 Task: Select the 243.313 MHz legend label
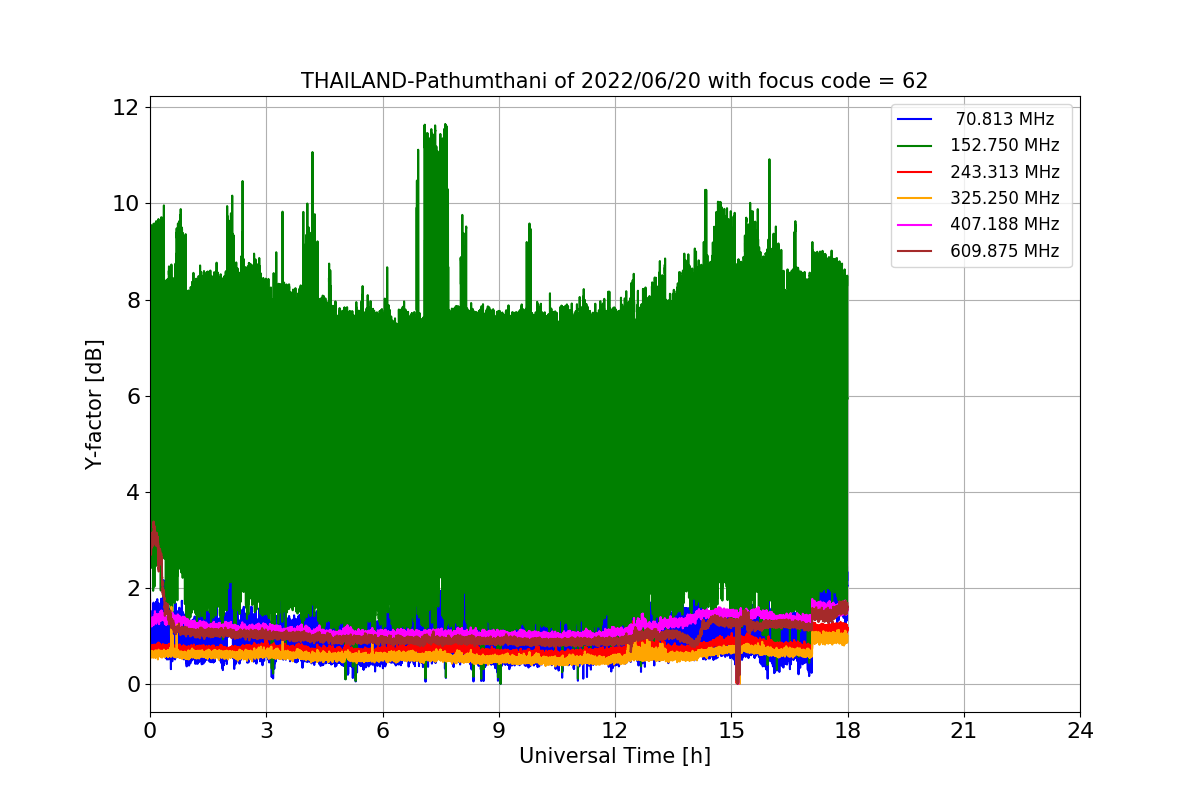1005,172
